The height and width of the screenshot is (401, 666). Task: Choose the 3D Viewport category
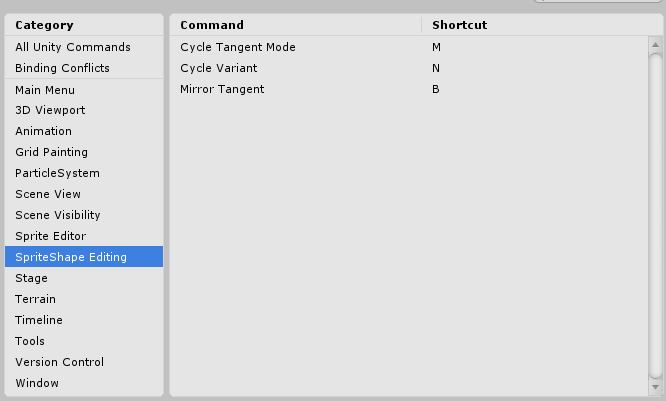coord(50,110)
